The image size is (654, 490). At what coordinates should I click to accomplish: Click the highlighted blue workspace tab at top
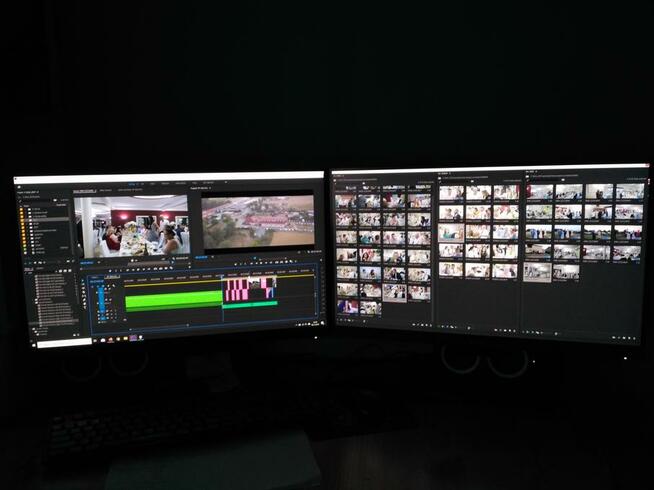(x=133, y=184)
